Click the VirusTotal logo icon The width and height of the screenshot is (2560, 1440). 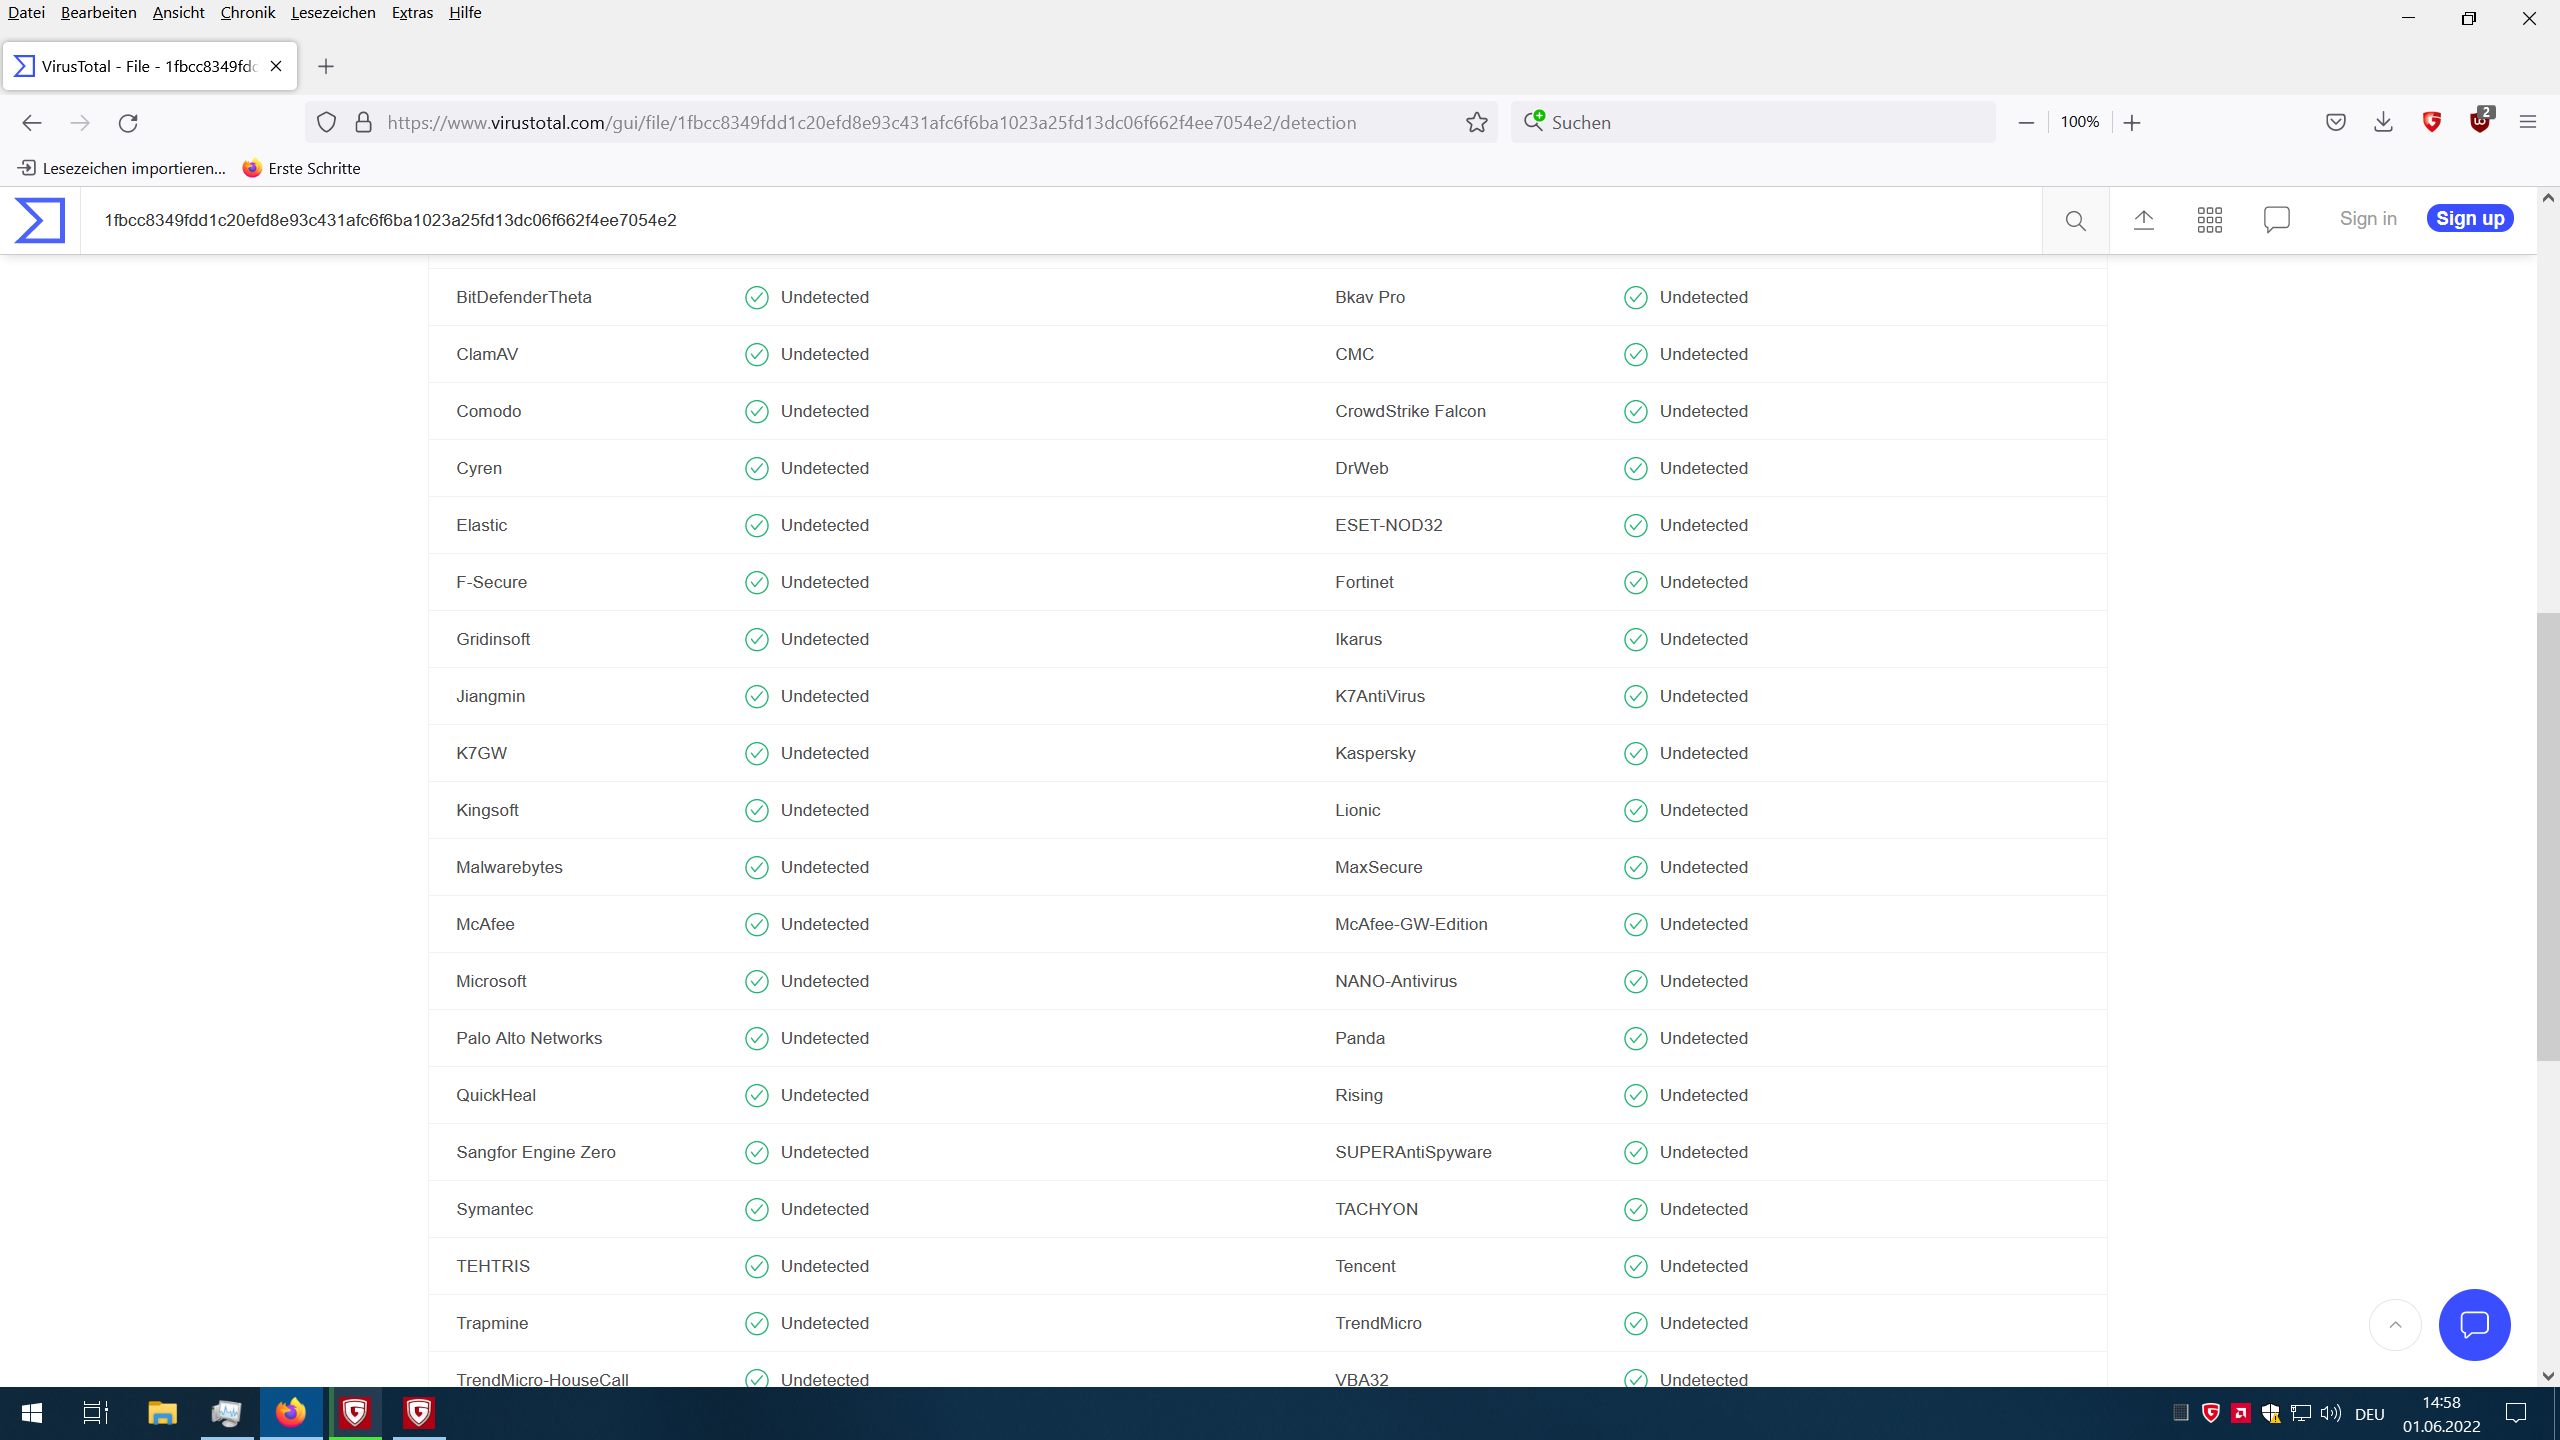tap(40, 220)
